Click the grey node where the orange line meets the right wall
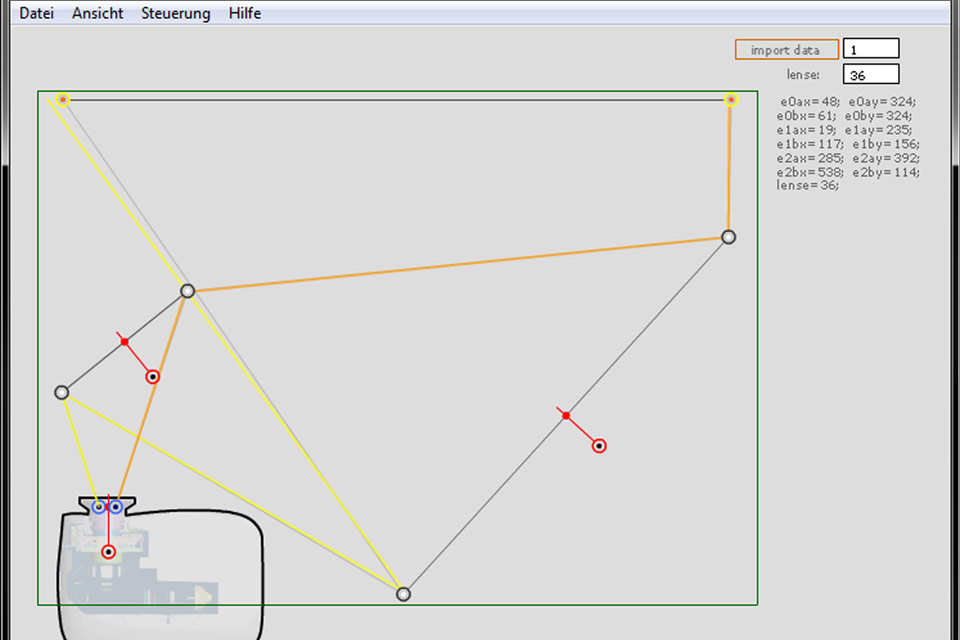 [728, 237]
